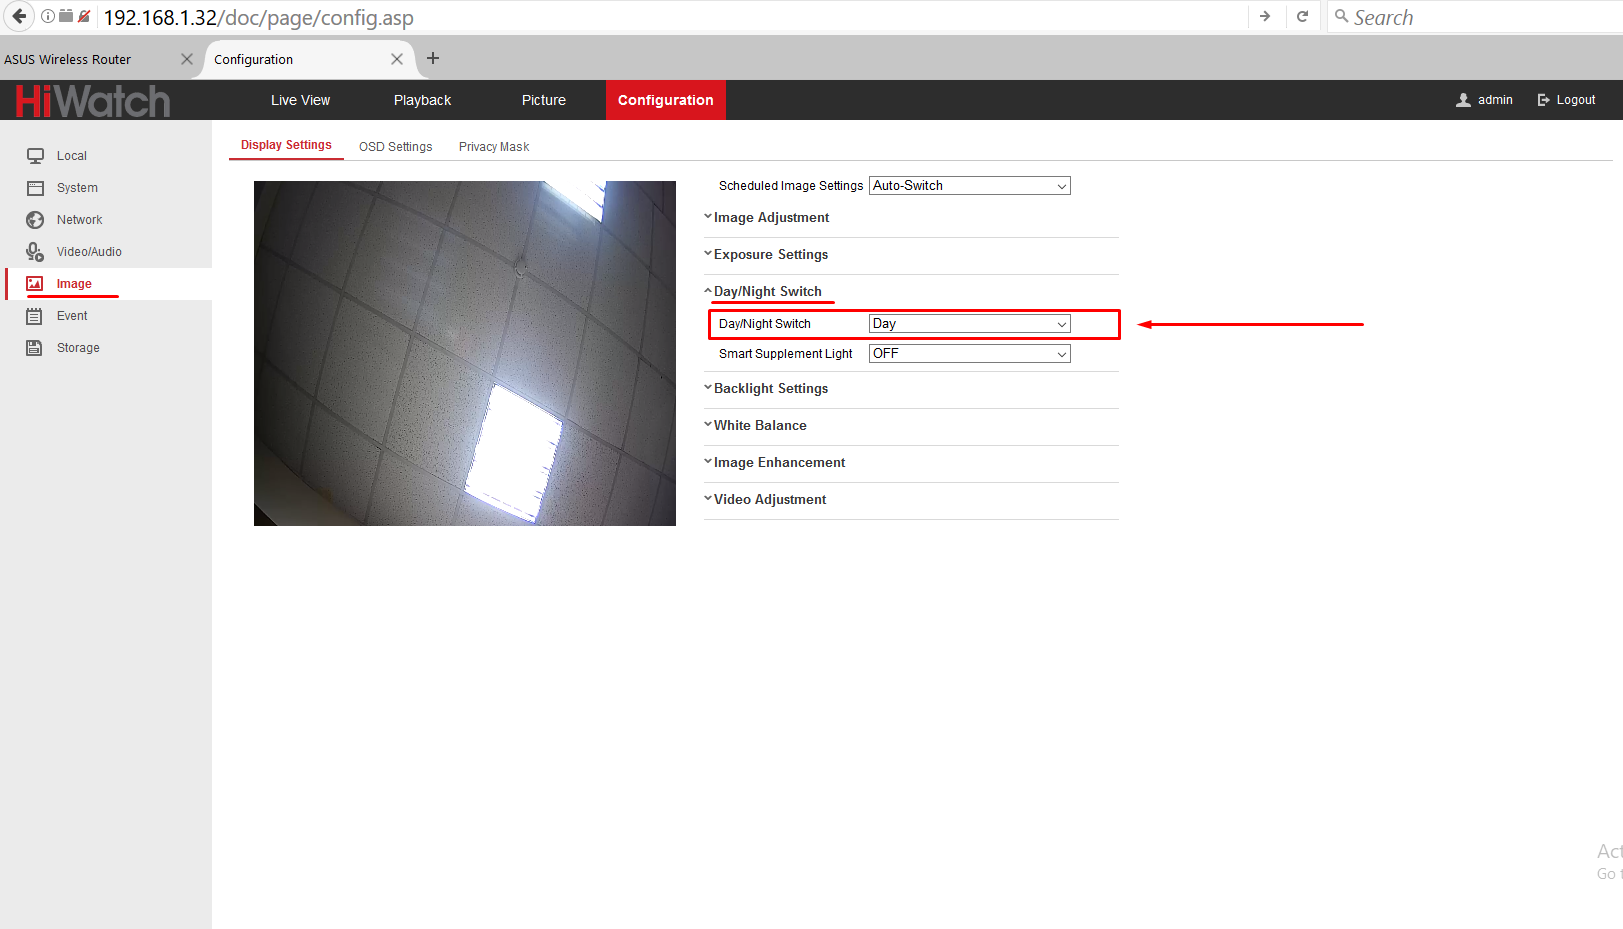
Task: Click the Event calendar icon
Action: (35, 316)
